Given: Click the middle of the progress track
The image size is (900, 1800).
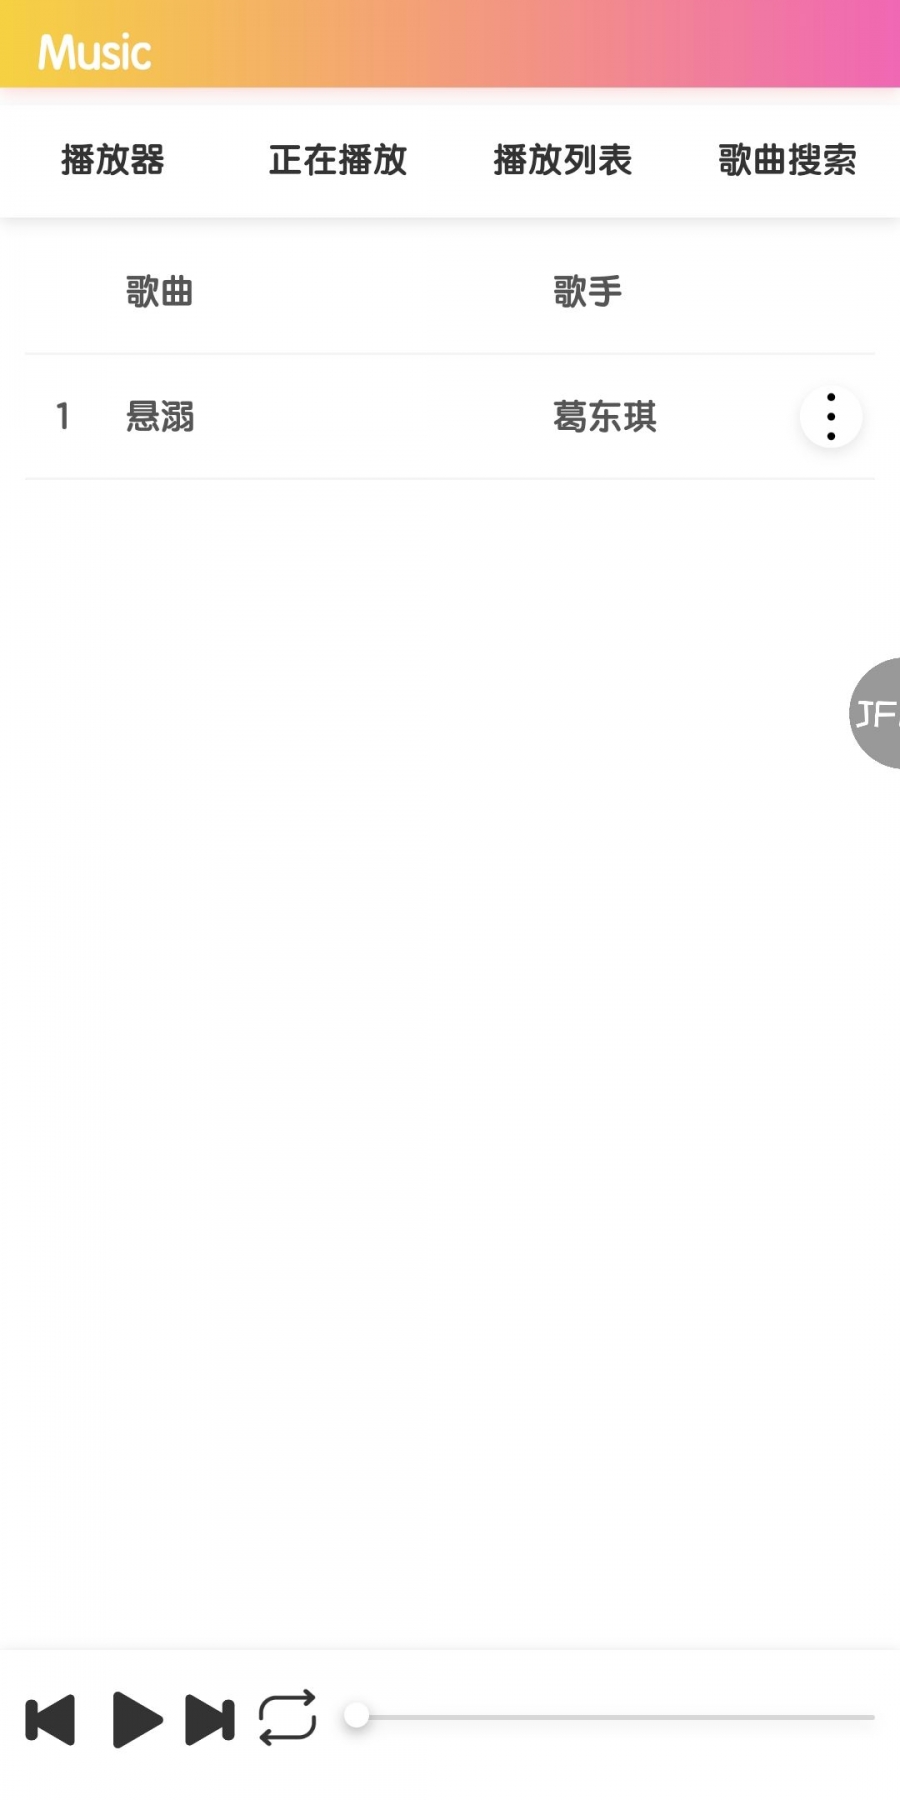Looking at the screenshot, I should [613, 1717].
